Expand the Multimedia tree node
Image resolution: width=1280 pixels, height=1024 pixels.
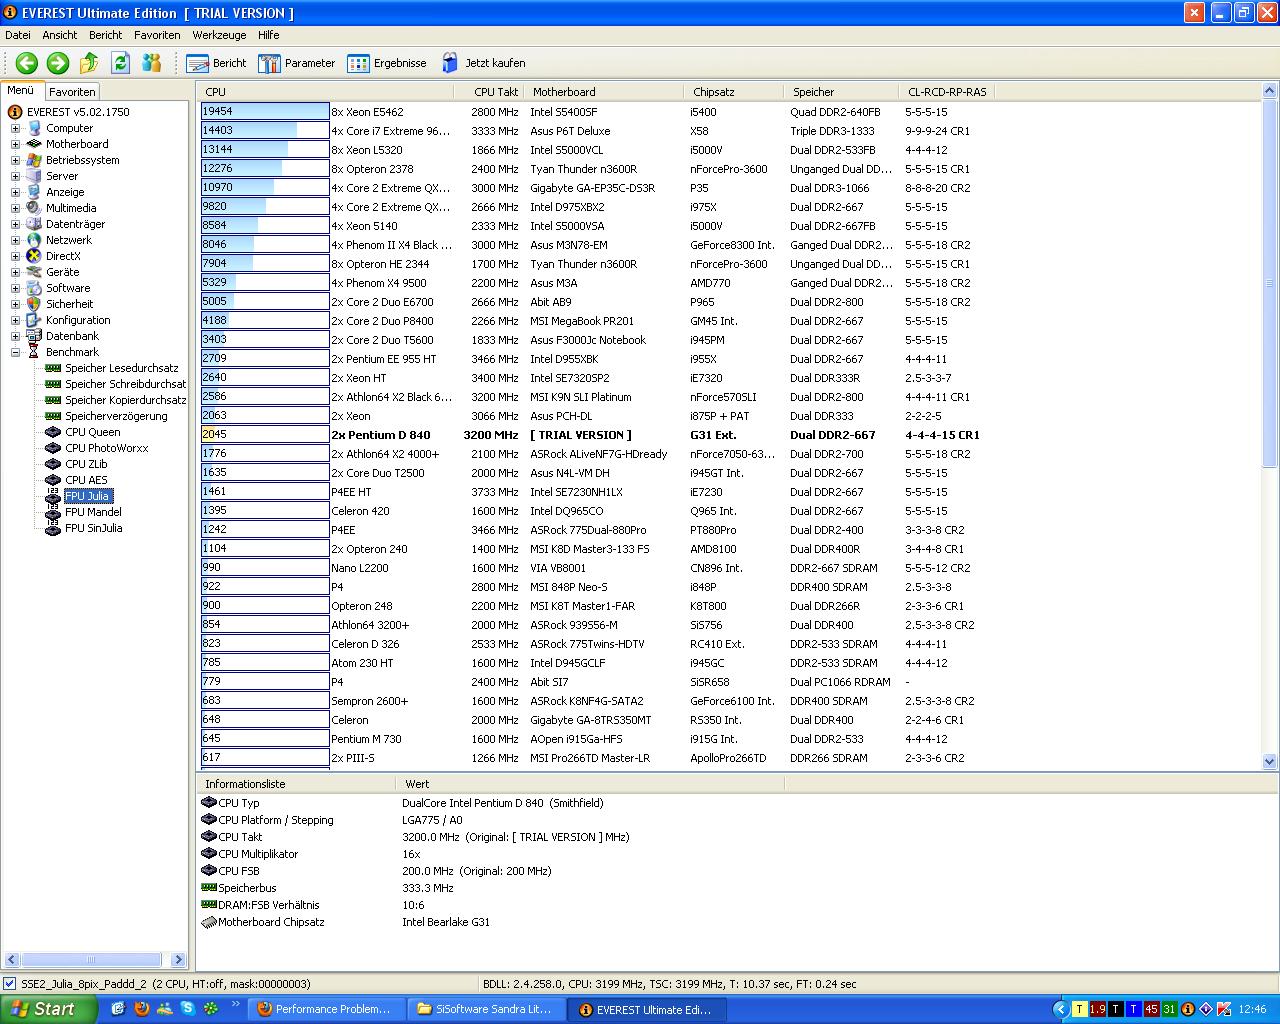(15, 208)
